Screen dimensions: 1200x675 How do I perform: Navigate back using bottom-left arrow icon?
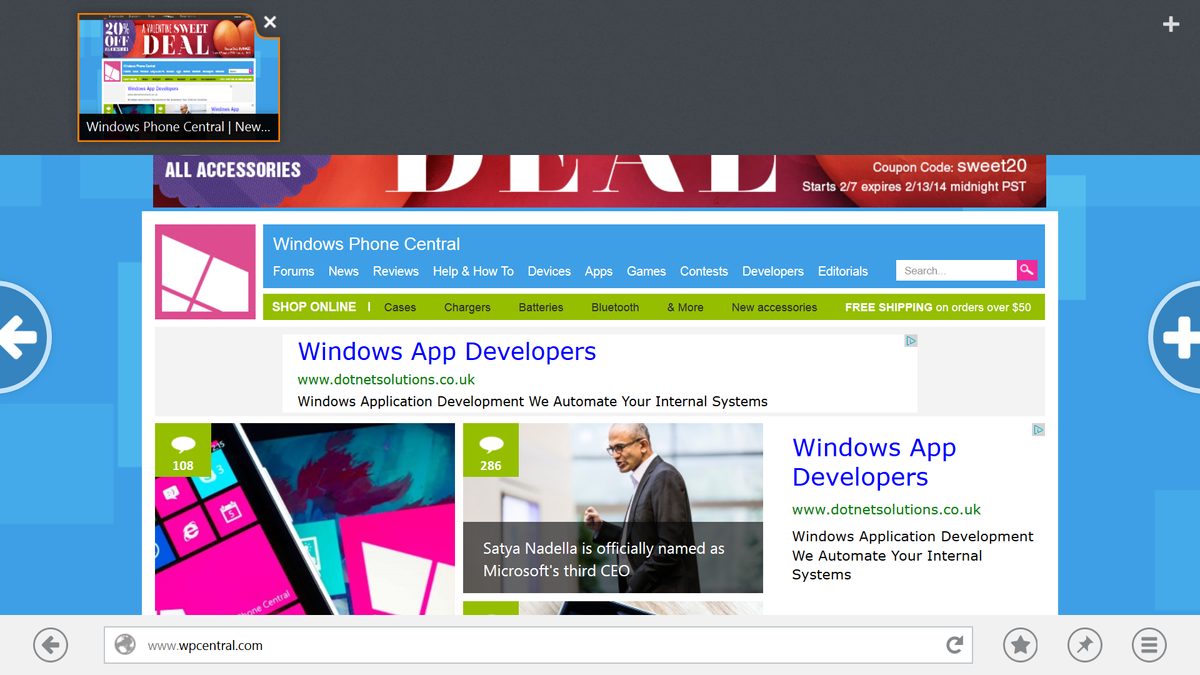[x=50, y=645]
